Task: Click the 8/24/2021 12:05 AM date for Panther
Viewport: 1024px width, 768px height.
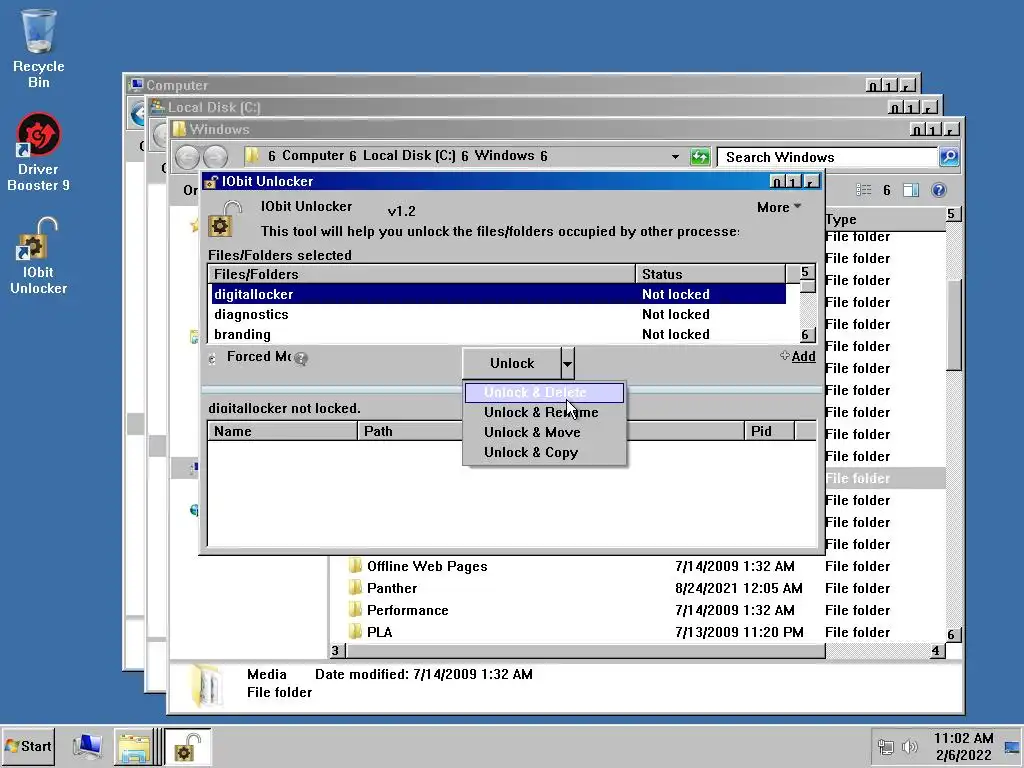Action: (739, 588)
